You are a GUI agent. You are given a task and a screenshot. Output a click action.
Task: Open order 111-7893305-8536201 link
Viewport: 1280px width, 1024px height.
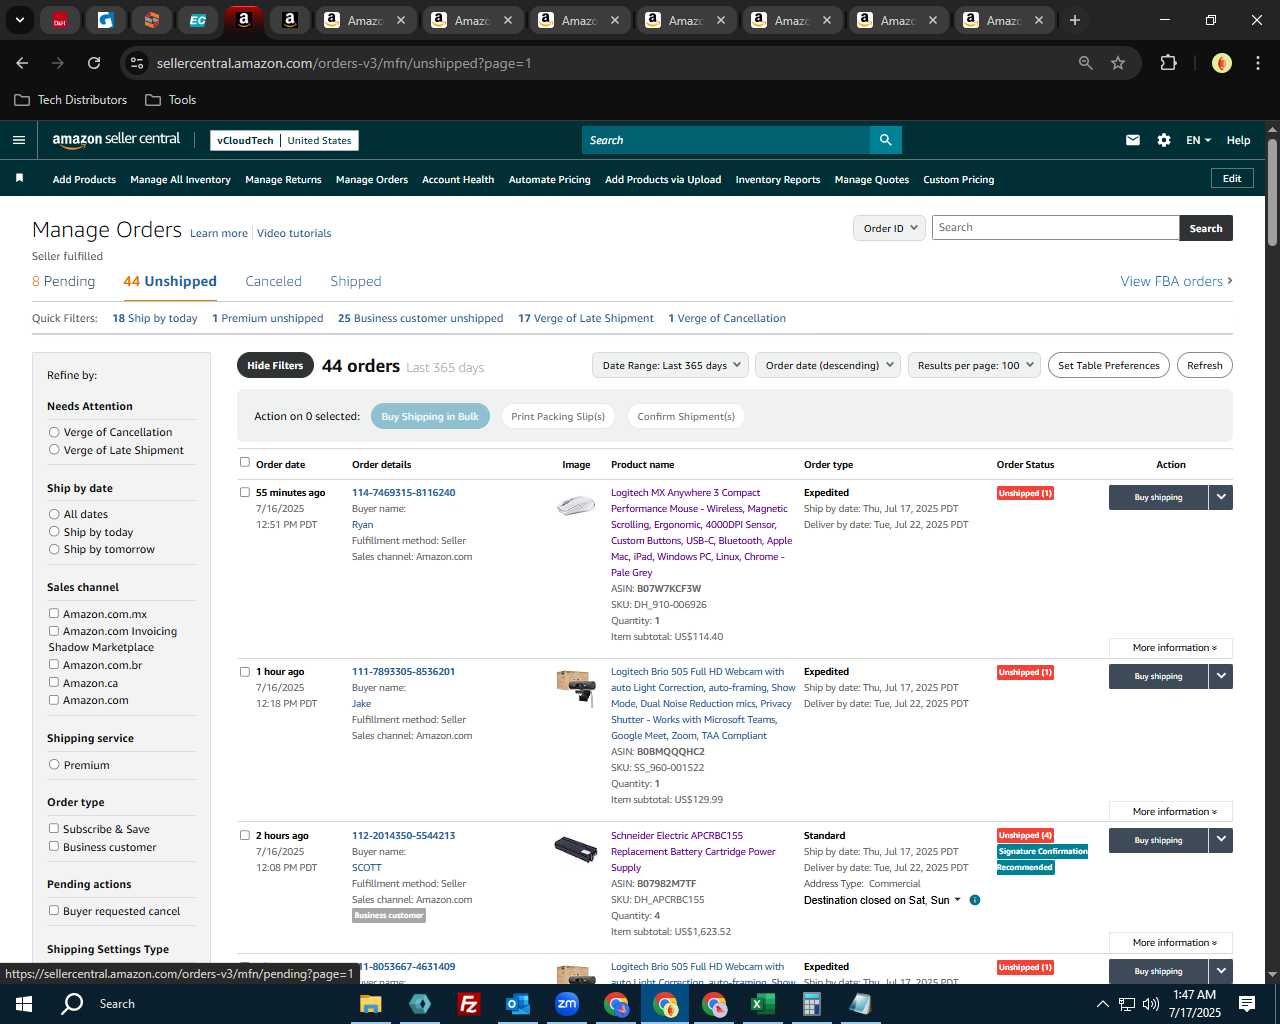[403, 671]
